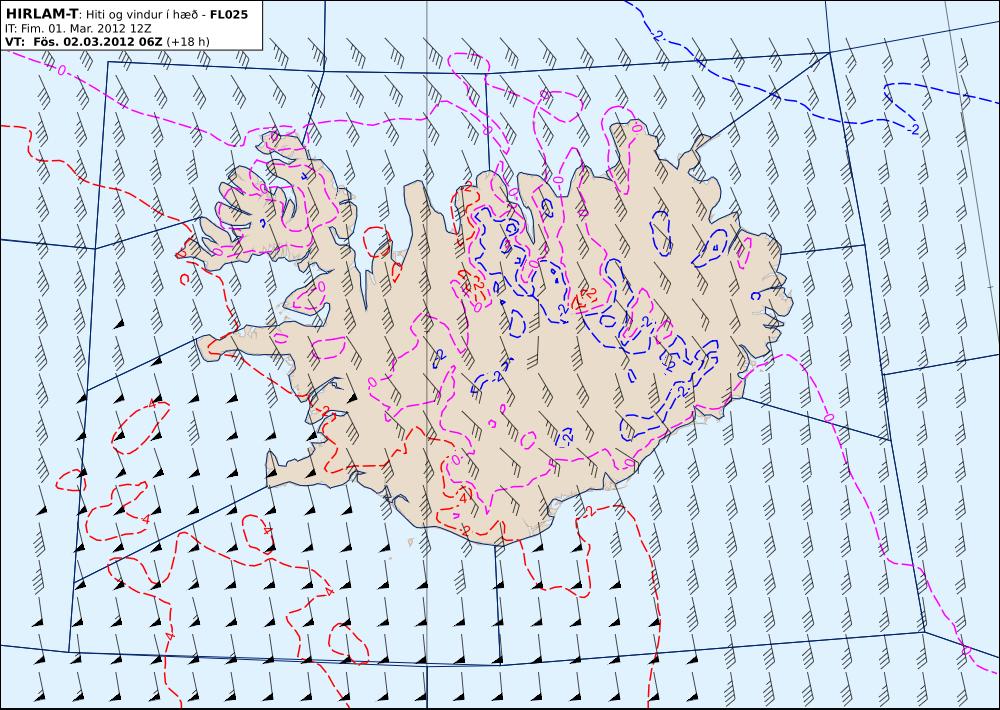The image size is (1000, 710).
Task: Click the HIRLAM-T title in the legend
Action: coord(41,13)
